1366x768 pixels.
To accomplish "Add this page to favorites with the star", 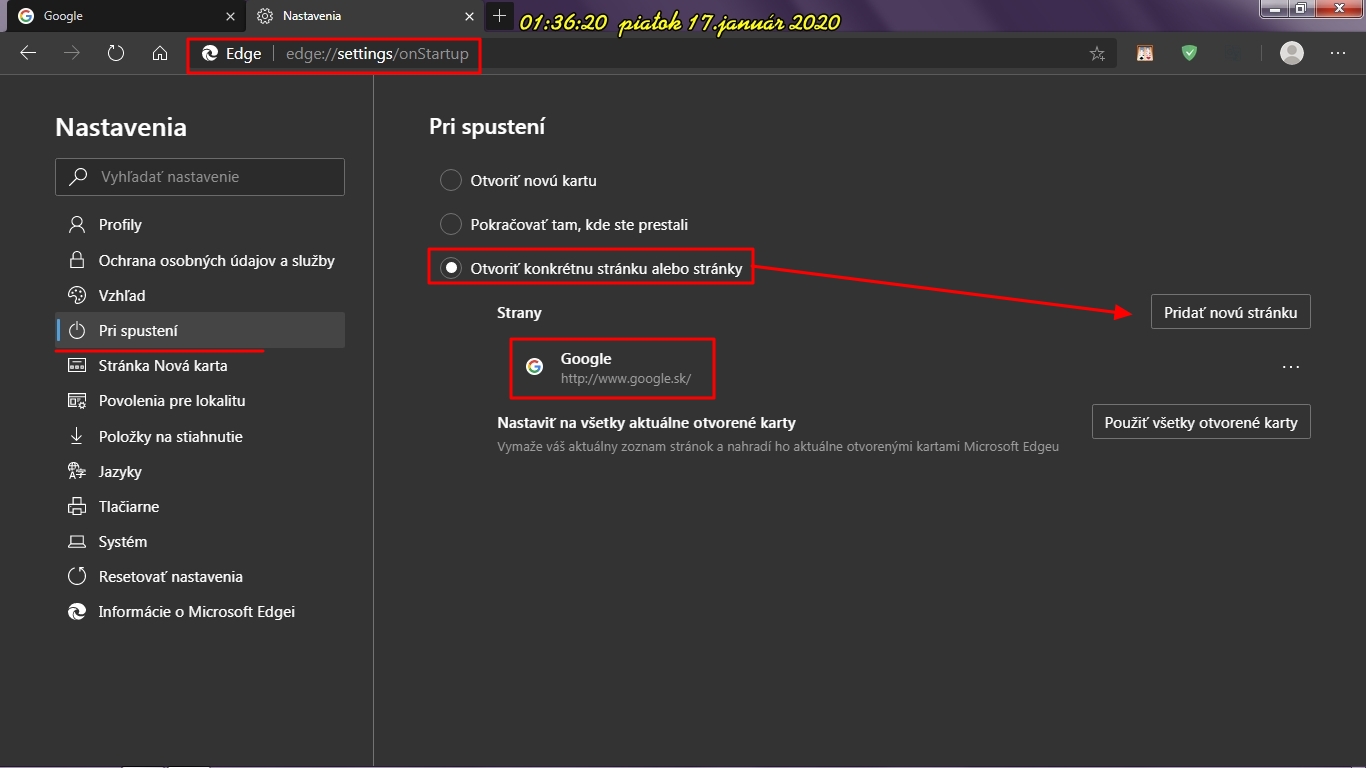I will [x=1097, y=54].
